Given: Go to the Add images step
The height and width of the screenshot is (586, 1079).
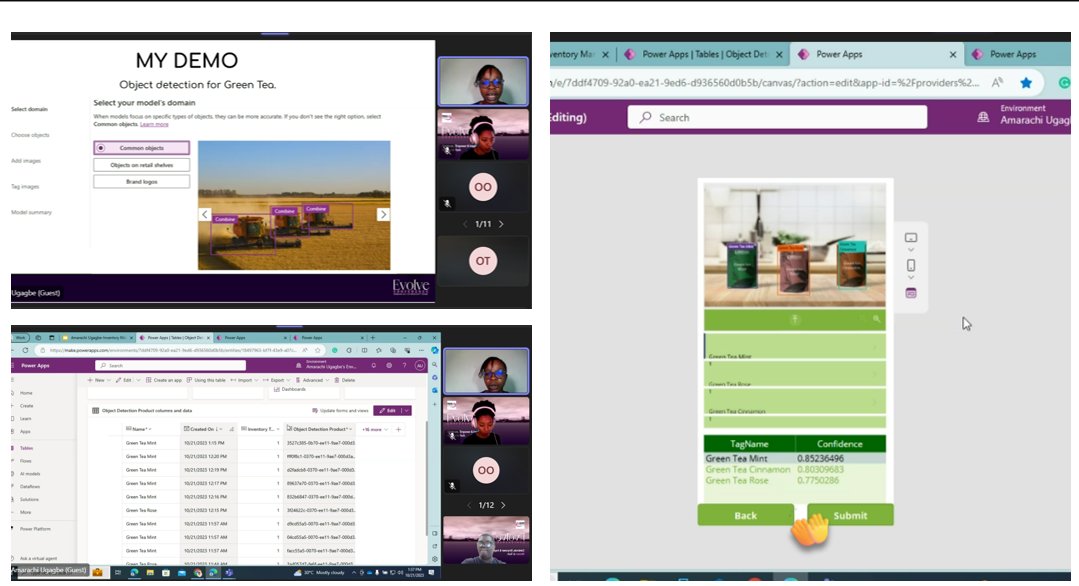Looking at the screenshot, I should (x=26, y=161).
